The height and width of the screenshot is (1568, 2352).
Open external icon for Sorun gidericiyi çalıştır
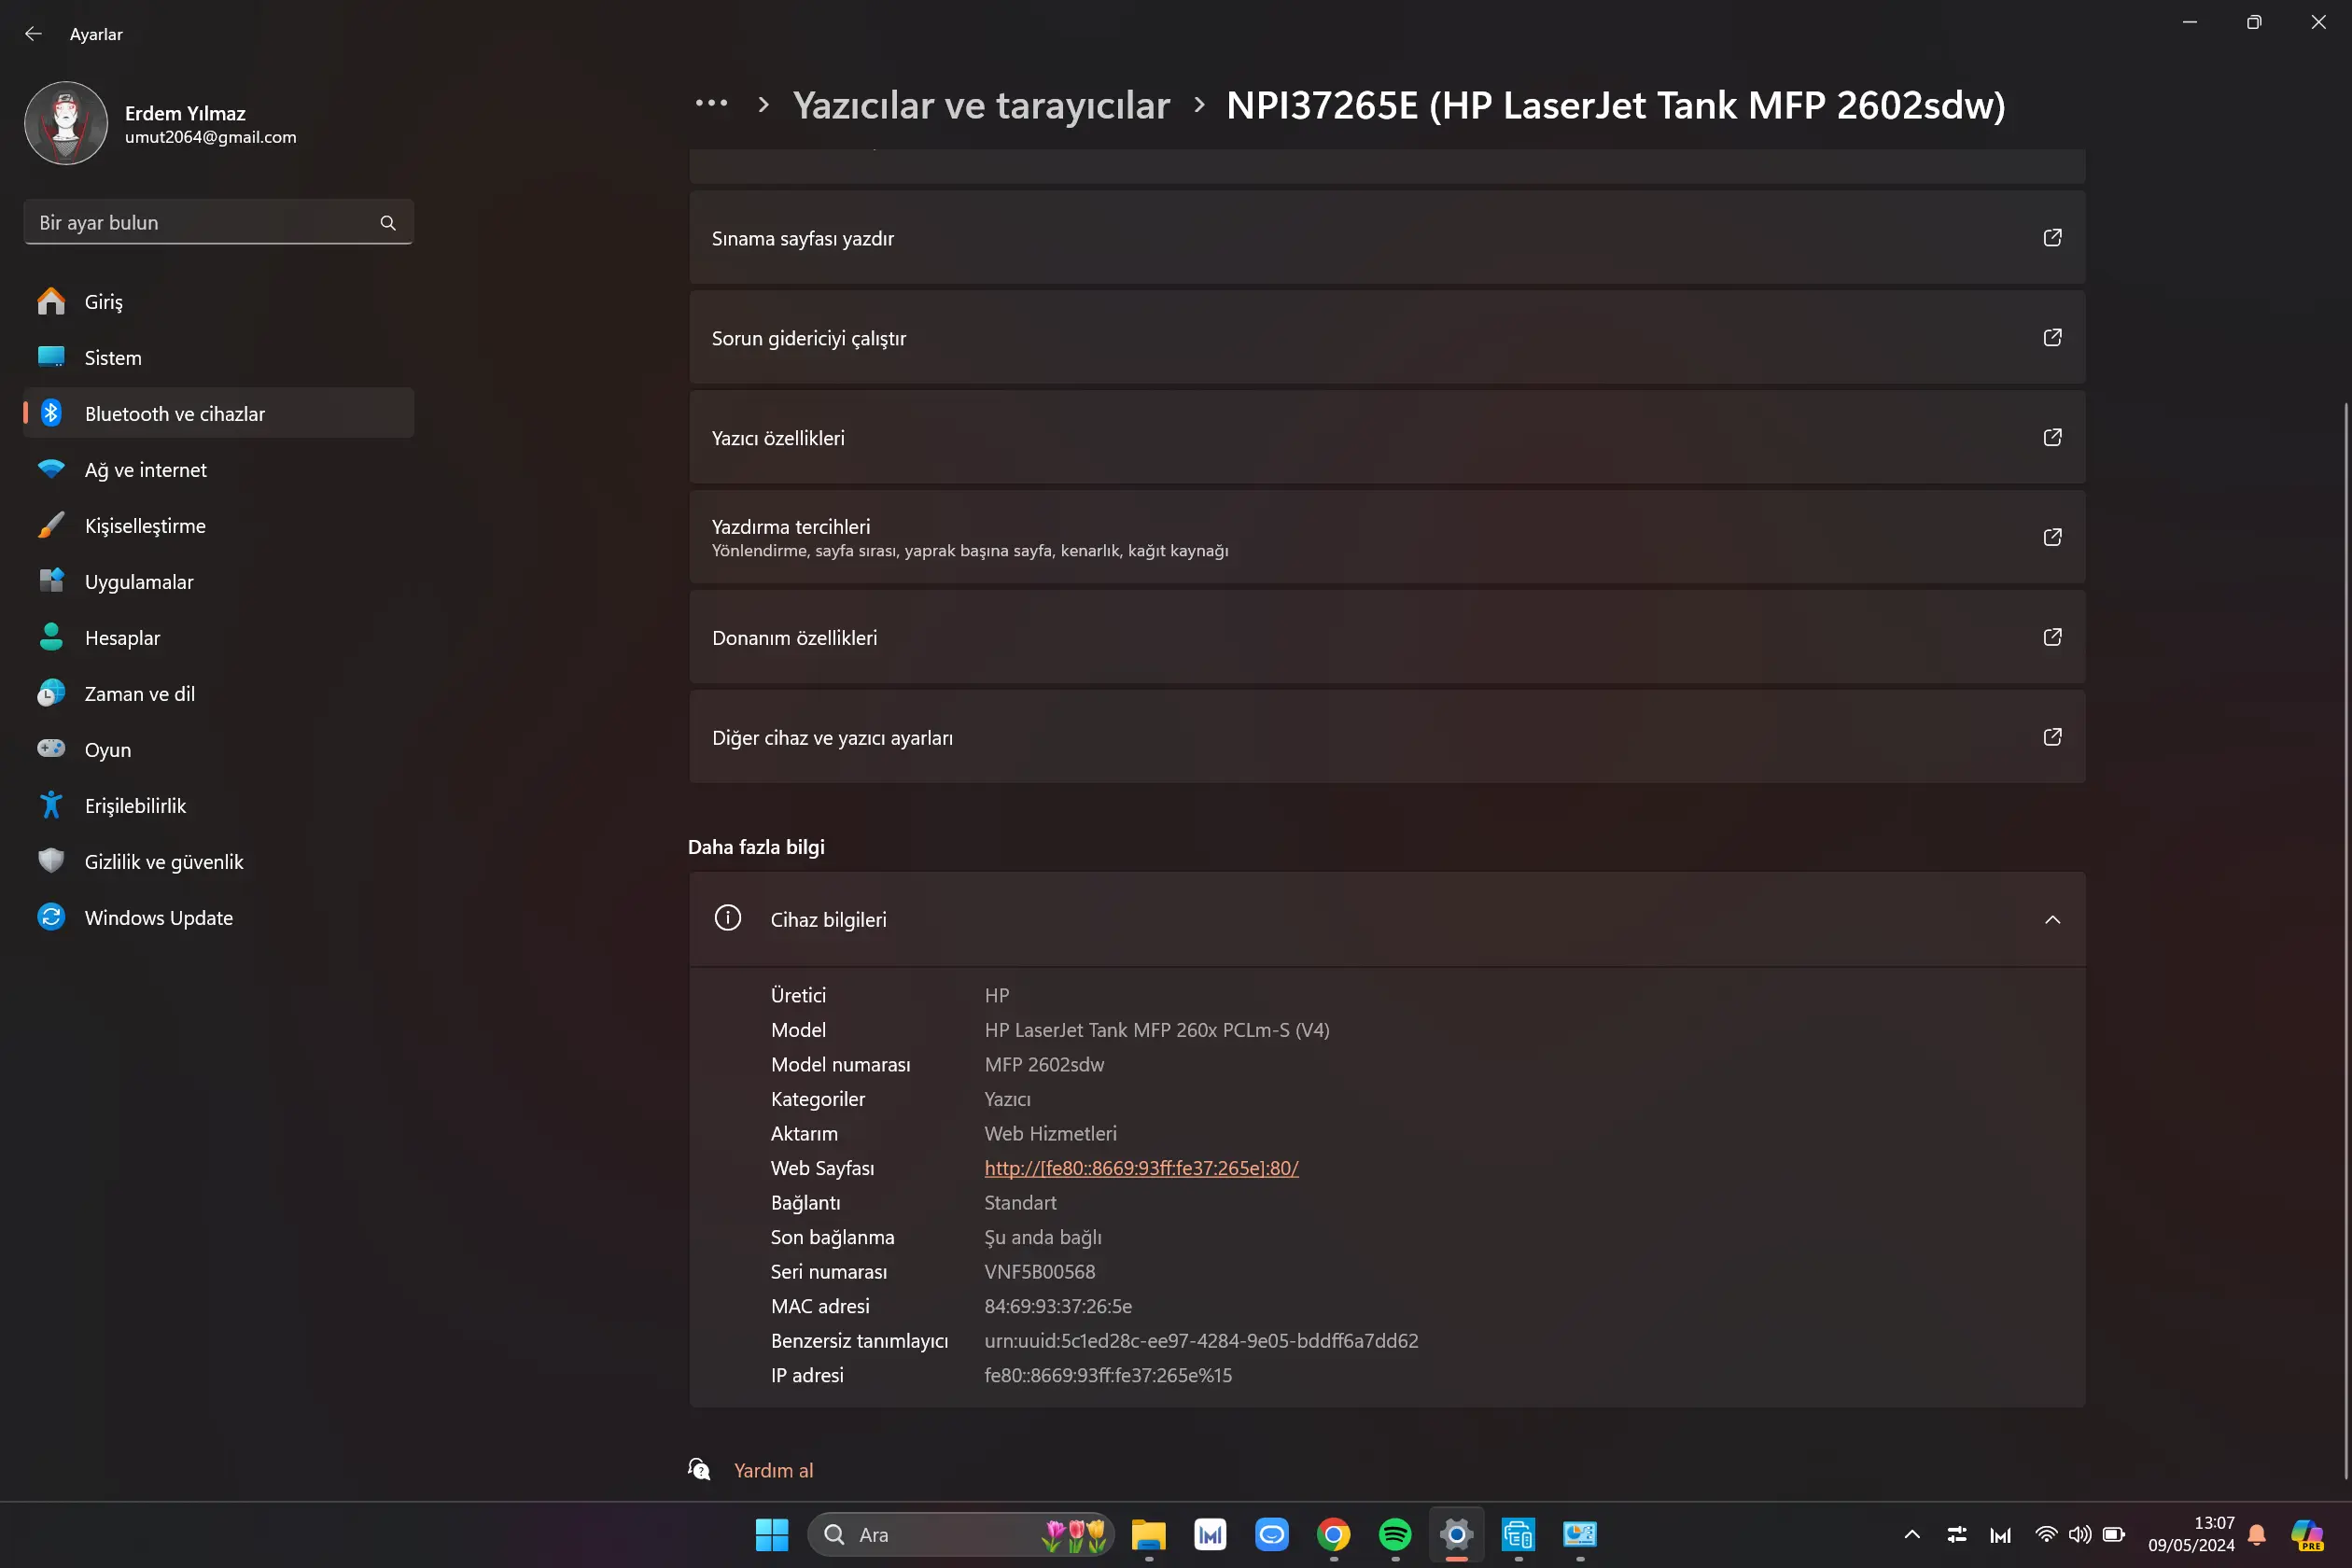[x=2052, y=337]
